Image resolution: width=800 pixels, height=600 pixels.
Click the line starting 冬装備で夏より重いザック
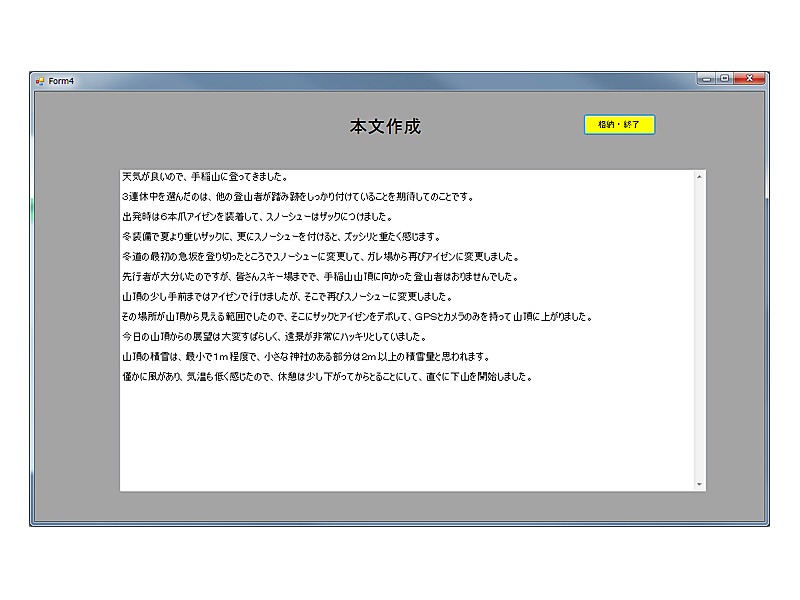[x=280, y=237]
